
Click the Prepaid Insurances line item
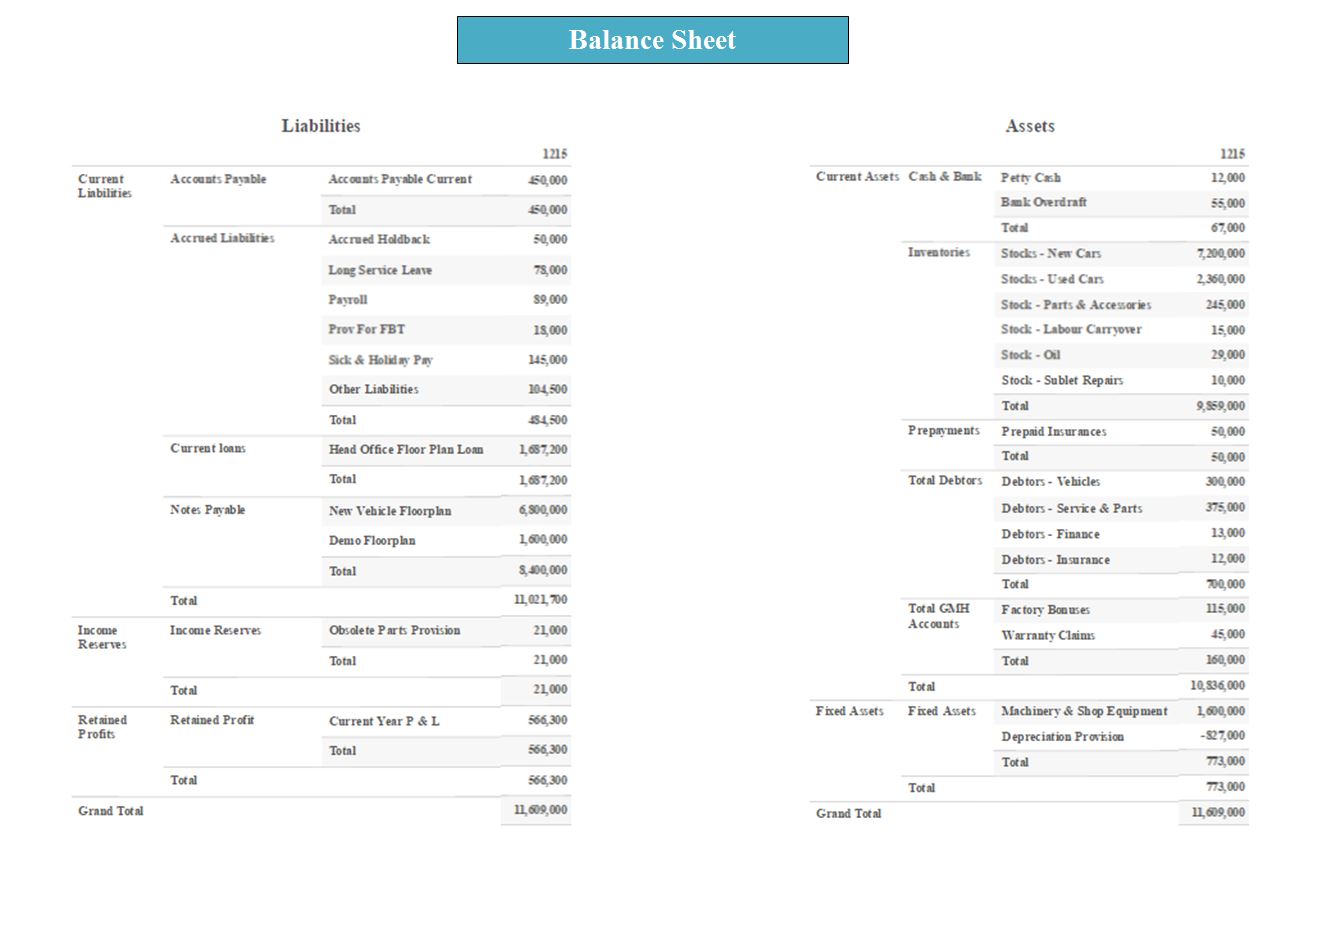click(x=1053, y=432)
